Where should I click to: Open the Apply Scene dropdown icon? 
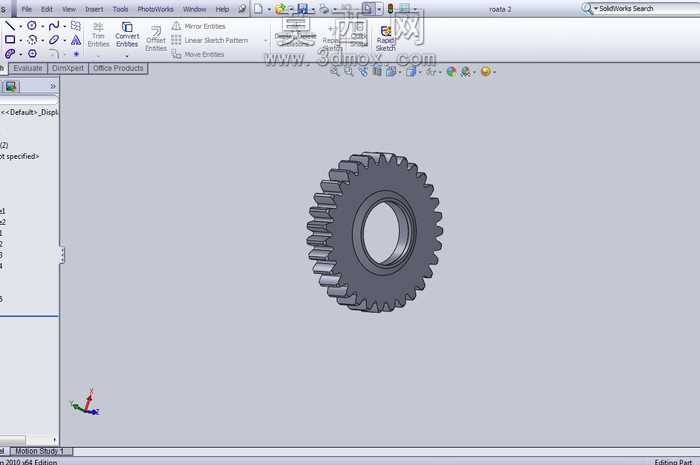click(x=466, y=71)
